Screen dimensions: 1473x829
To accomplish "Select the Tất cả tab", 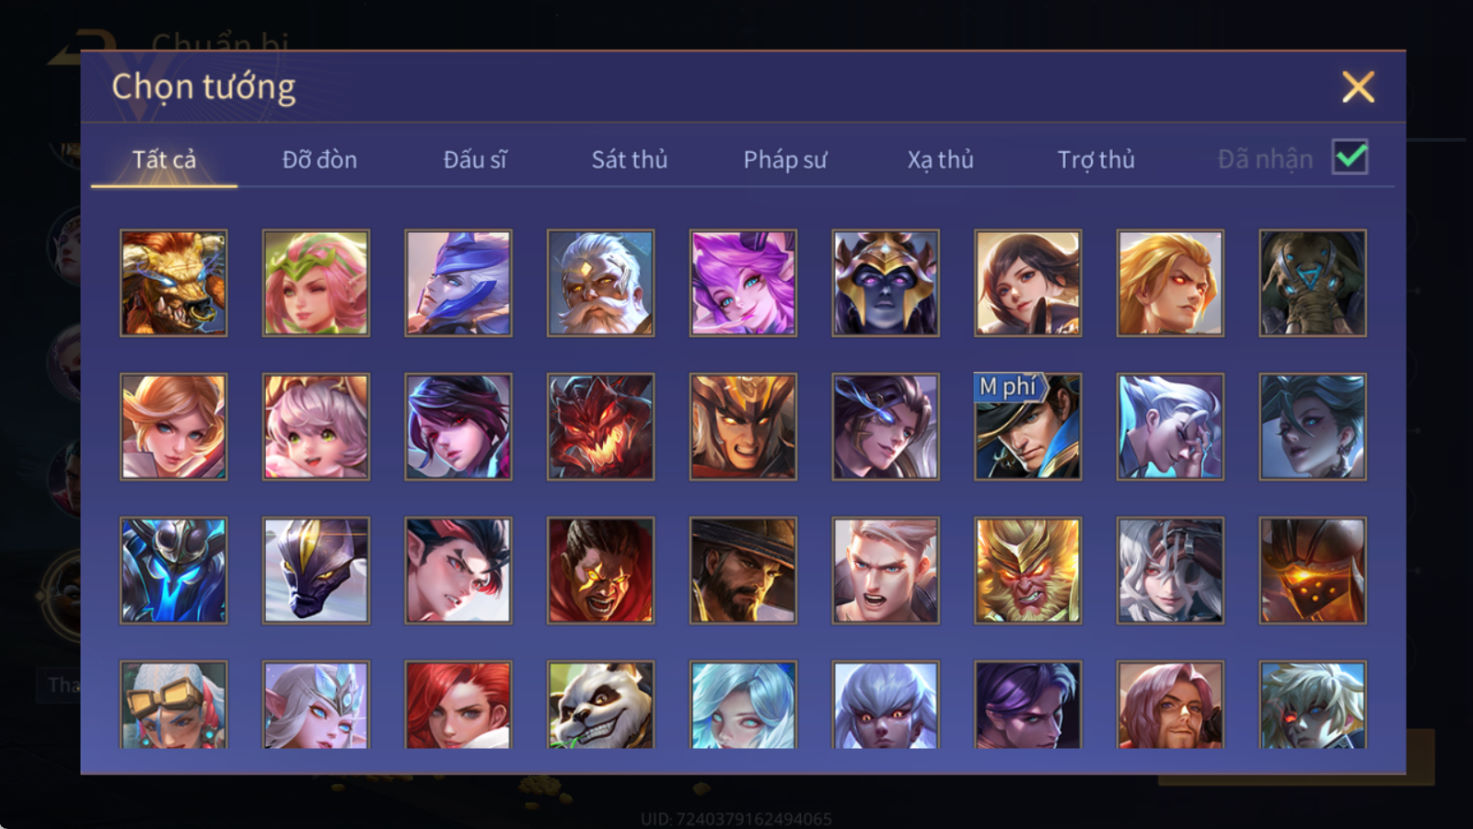I will (x=164, y=159).
